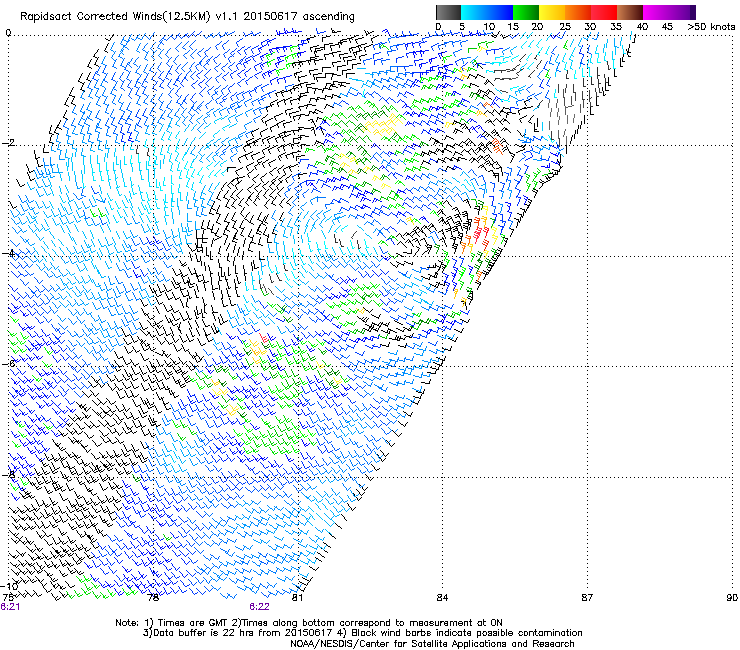This screenshot has width=740, height=650.
Task: Click the '45' legend scale value
Action: pyautogui.click(x=667, y=26)
